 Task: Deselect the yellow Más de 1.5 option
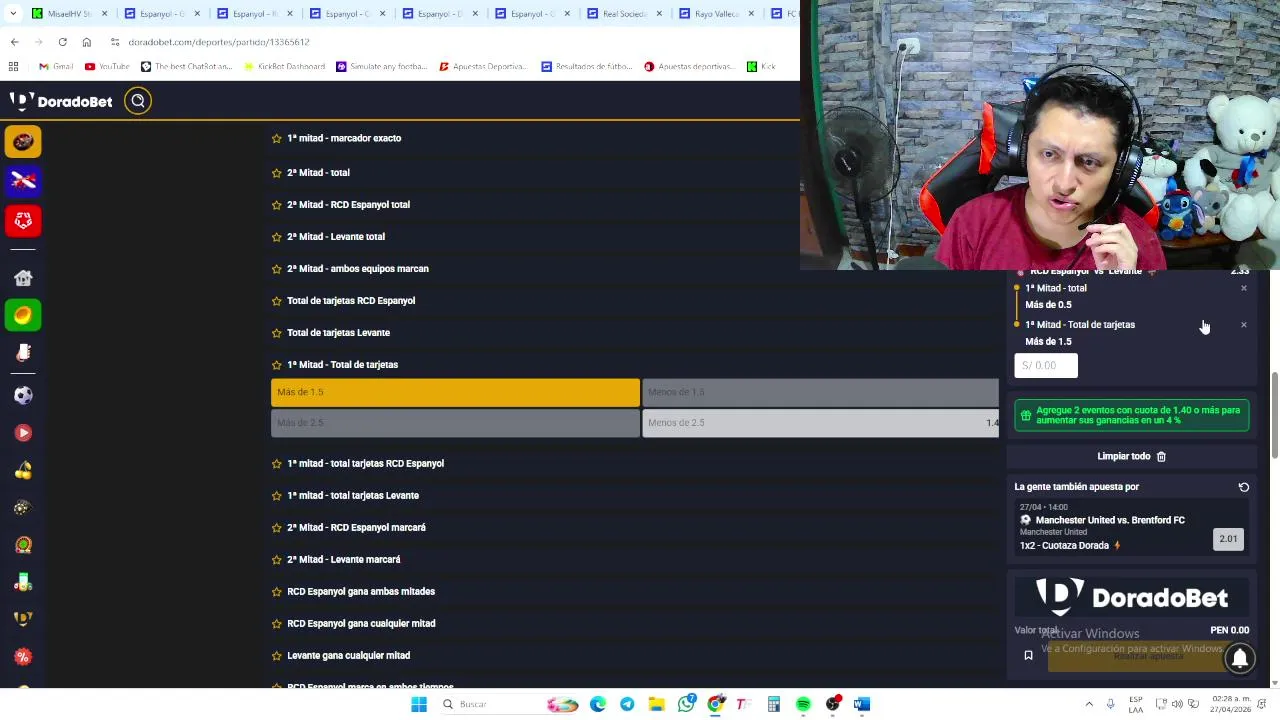[x=455, y=392]
